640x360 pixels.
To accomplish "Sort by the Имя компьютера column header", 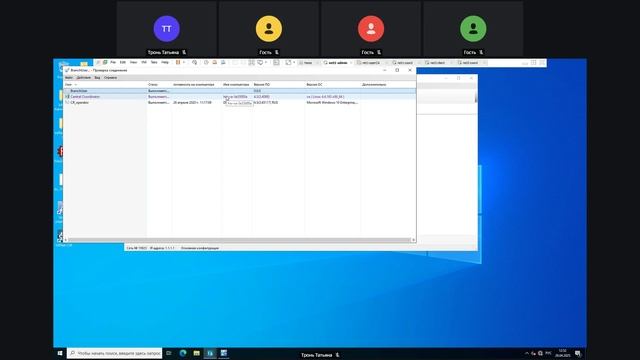I will click(237, 84).
